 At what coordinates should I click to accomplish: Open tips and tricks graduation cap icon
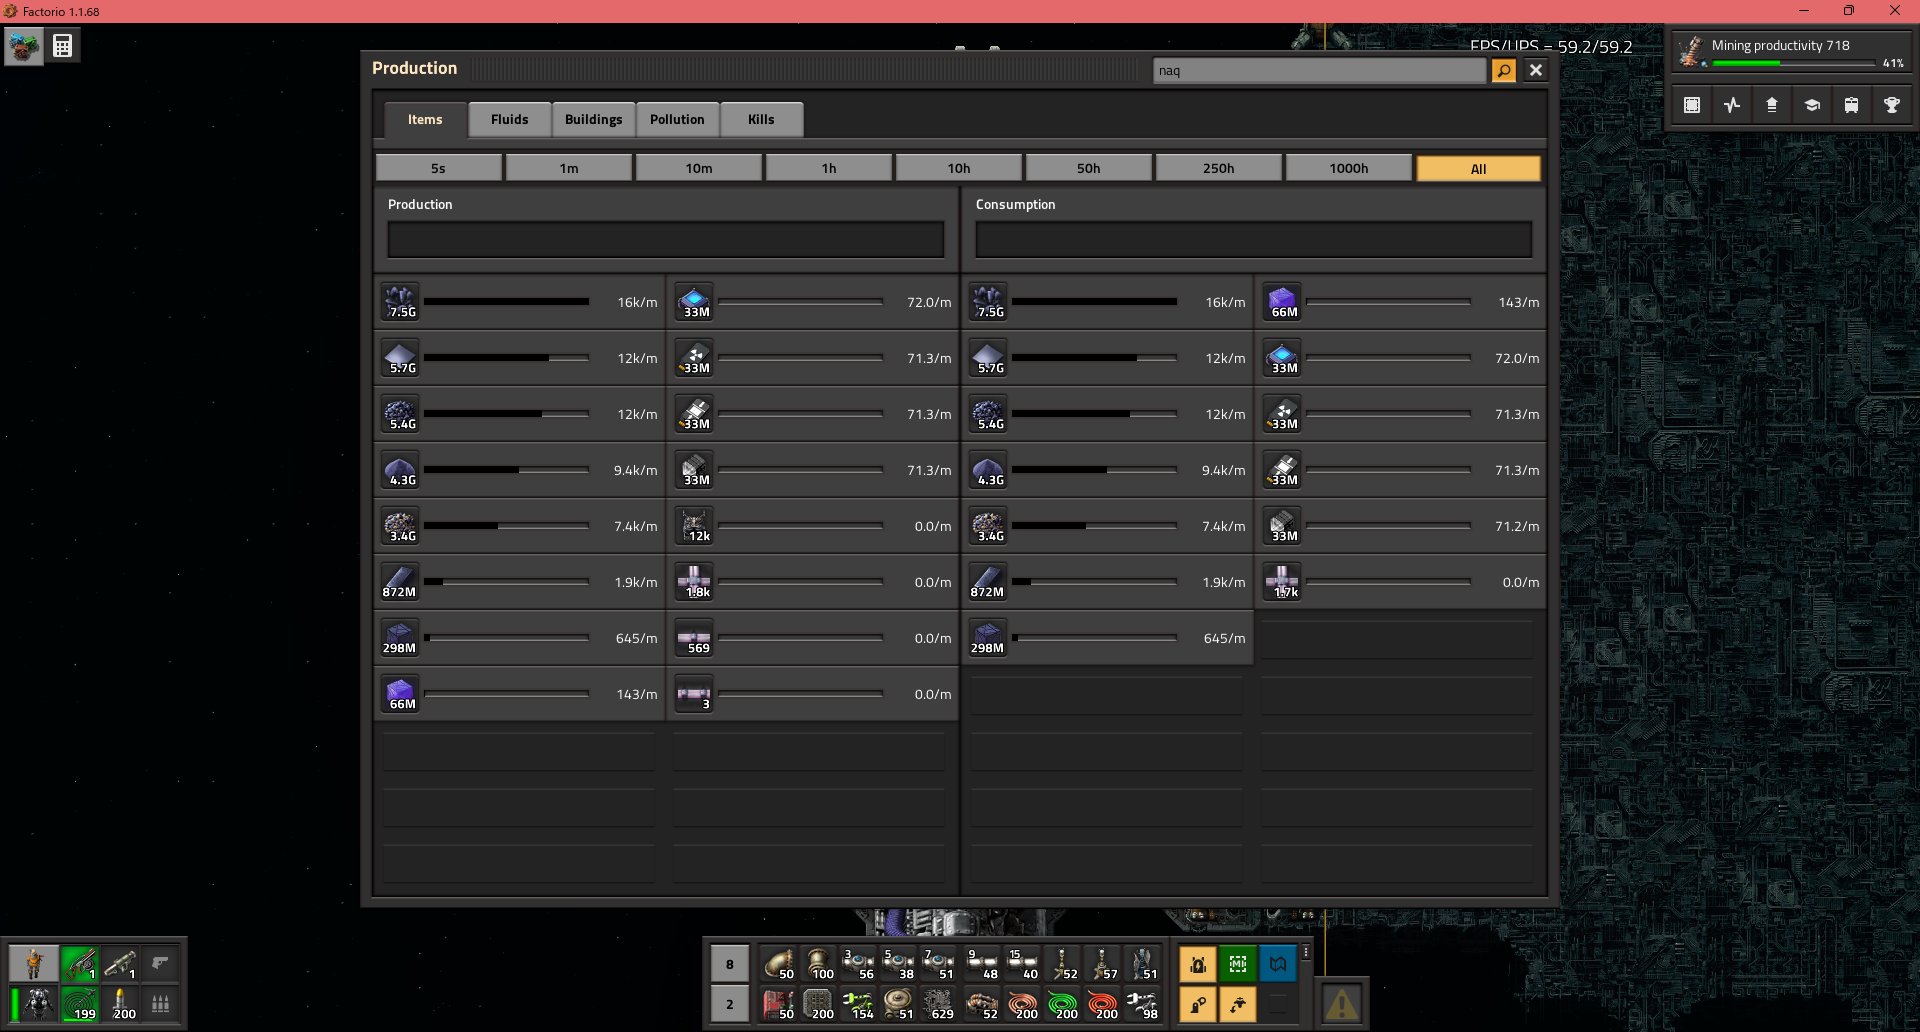pos(1812,105)
